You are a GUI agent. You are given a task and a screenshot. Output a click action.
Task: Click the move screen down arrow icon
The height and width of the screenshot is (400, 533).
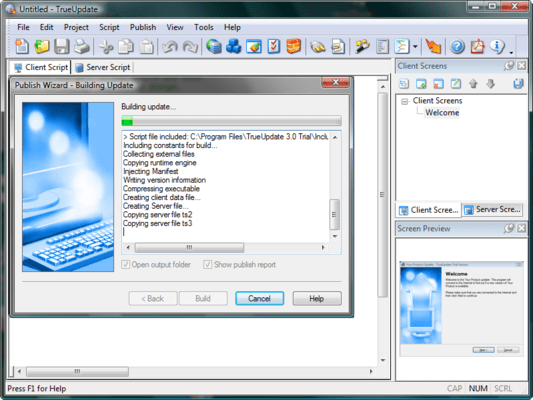point(490,84)
